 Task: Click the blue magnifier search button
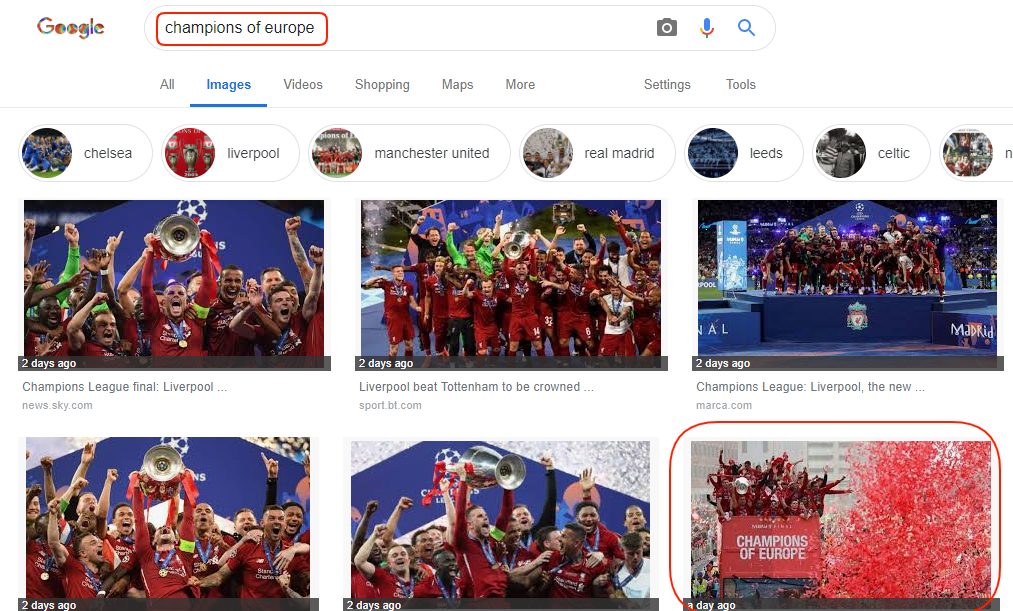point(746,28)
